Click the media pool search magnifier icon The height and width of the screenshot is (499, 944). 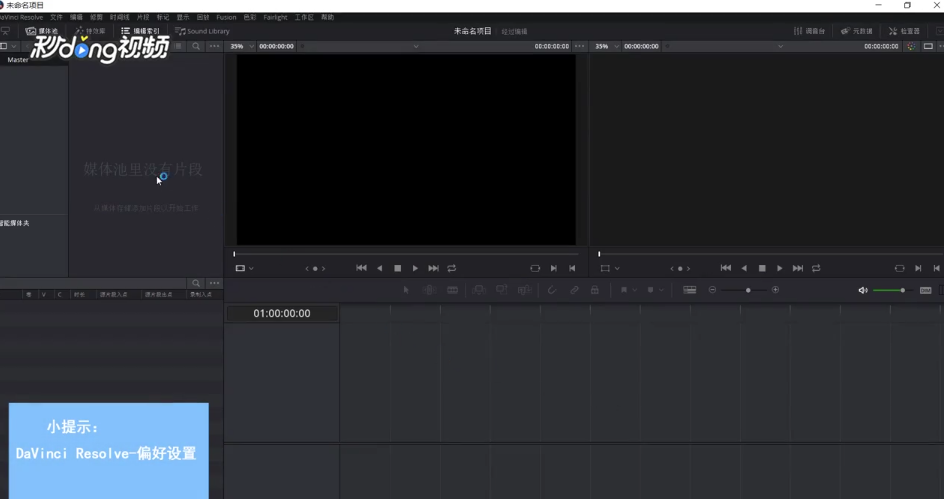coord(196,46)
